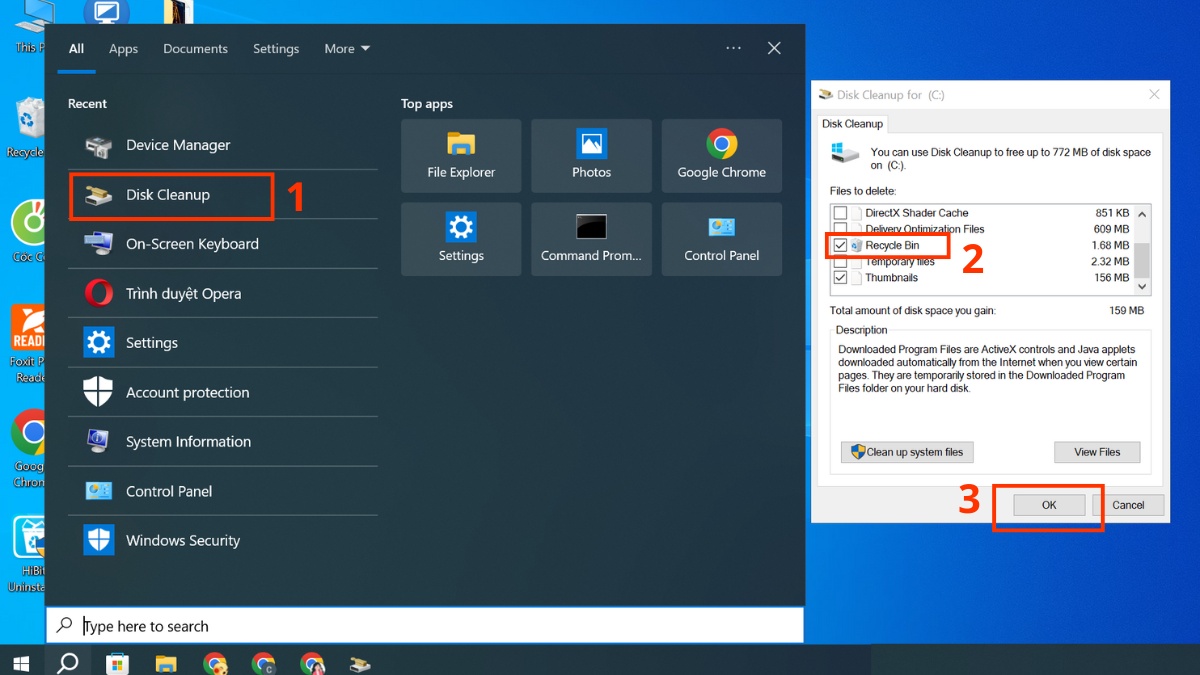Open the Photos app tile
This screenshot has width=1200, height=675.
[x=591, y=156]
